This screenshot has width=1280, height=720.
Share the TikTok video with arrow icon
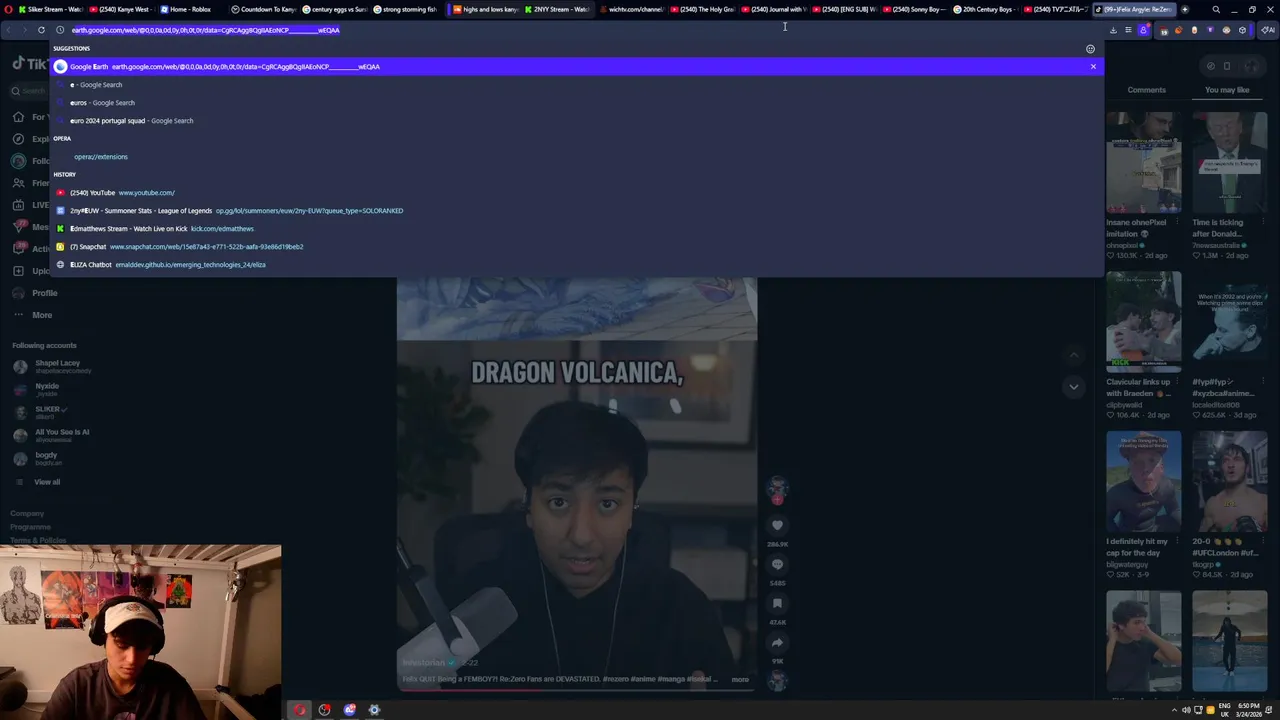(x=777, y=642)
